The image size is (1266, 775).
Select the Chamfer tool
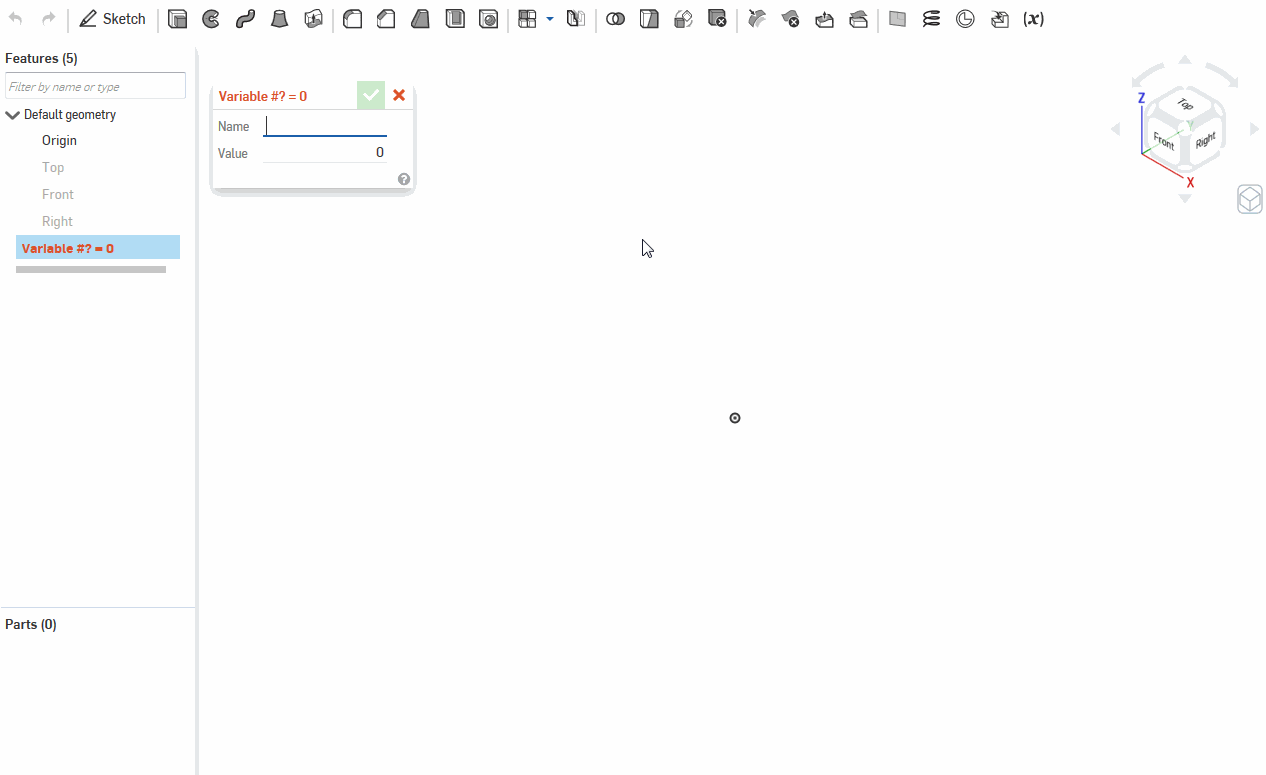coord(386,19)
